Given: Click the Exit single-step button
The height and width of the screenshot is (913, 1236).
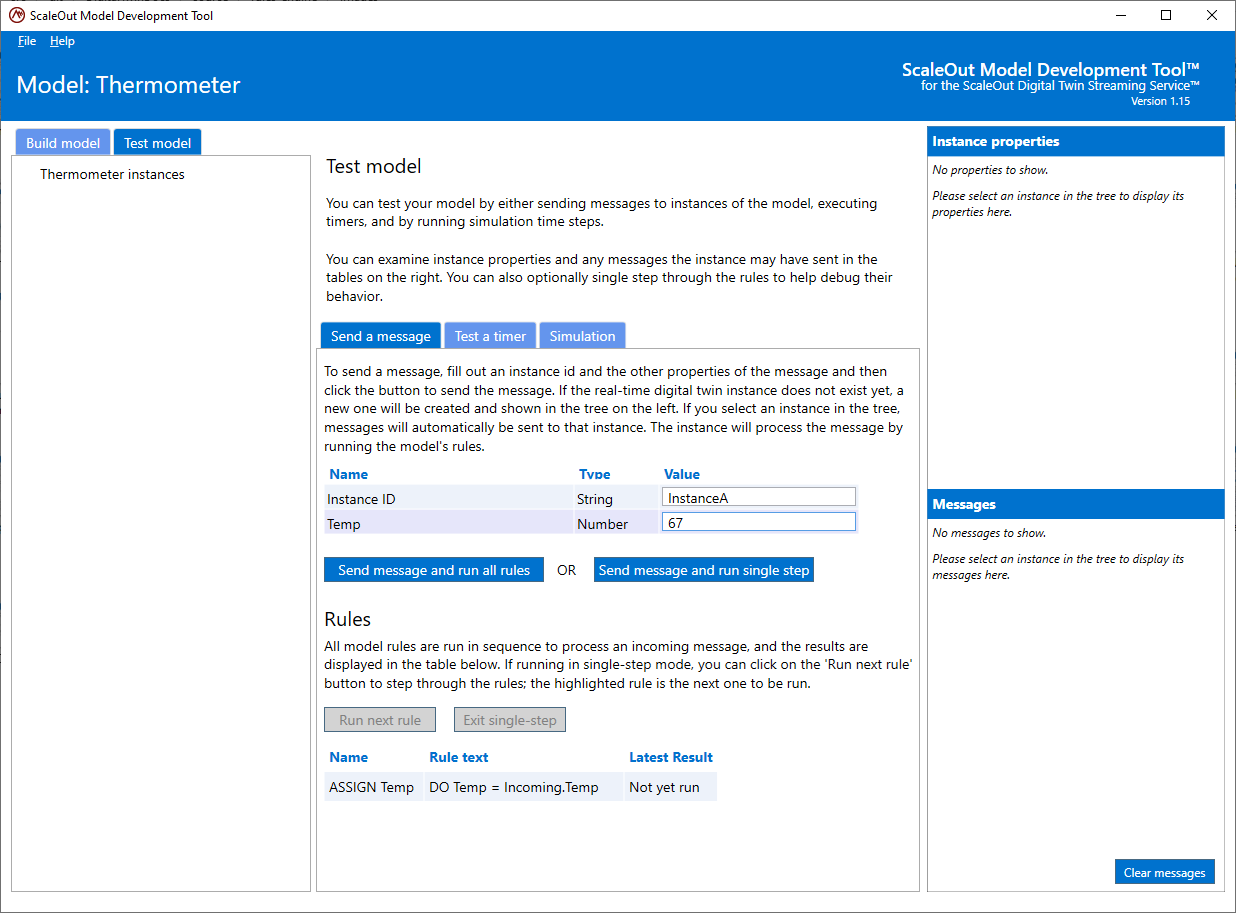Looking at the screenshot, I should [x=510, y=720].
